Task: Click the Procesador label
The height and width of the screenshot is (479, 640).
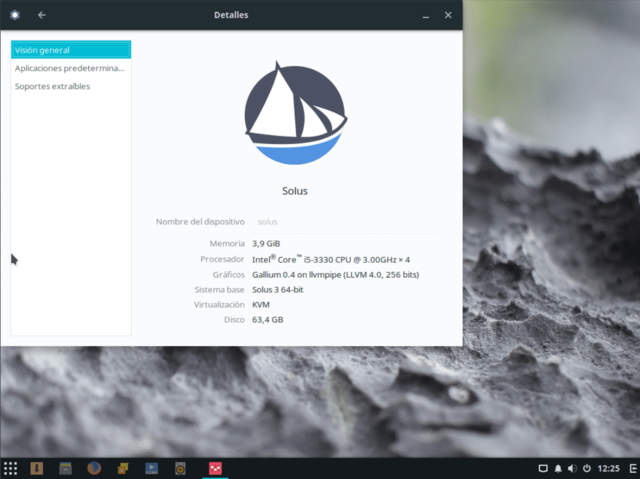Action: click(222, 259)
